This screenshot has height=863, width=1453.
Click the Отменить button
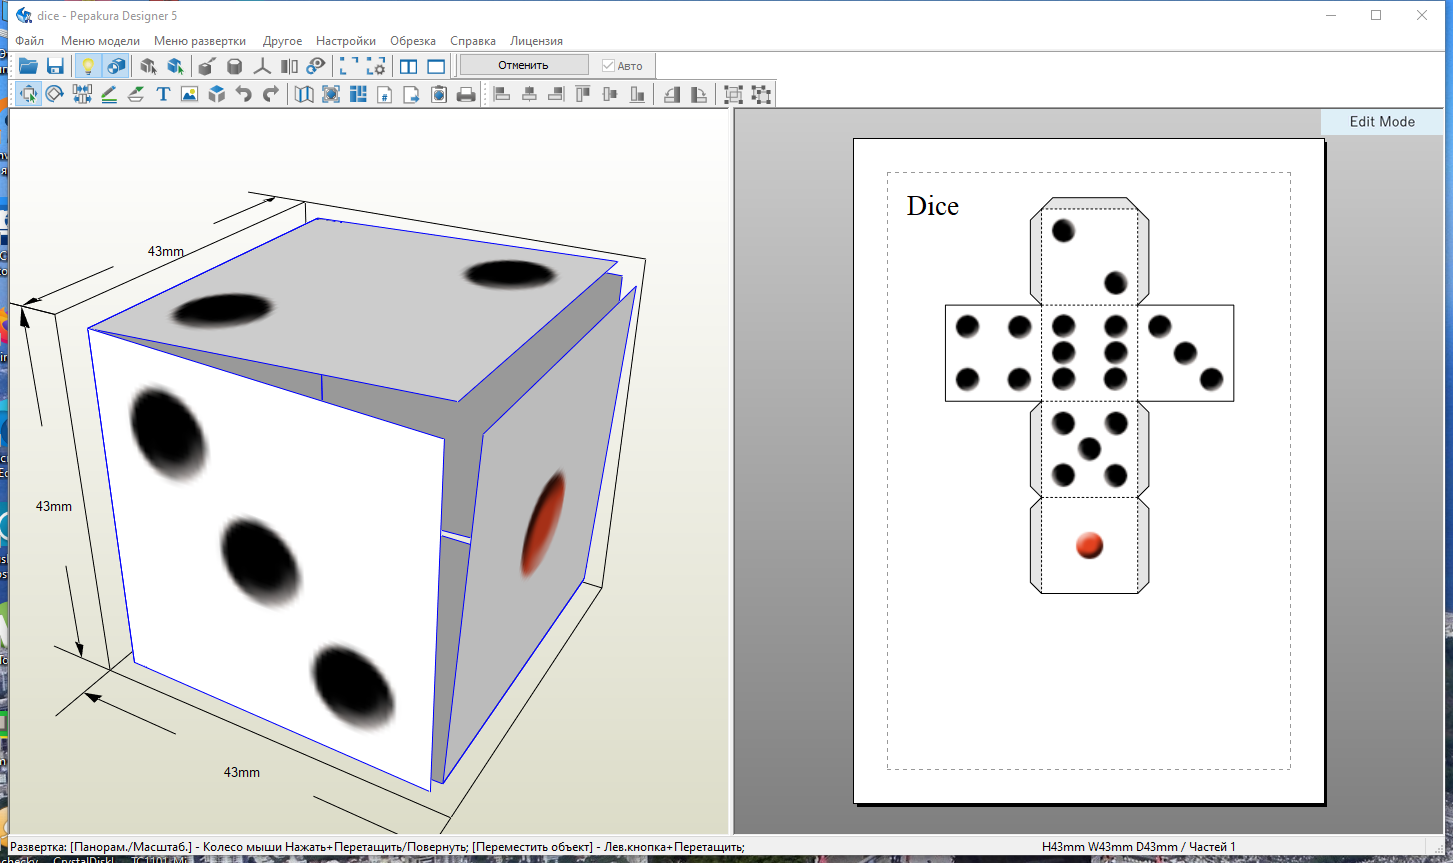(524, 65)
